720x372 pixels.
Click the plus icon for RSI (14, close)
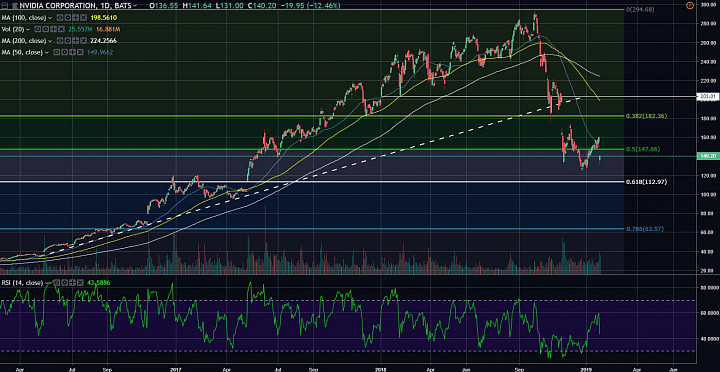73,282
